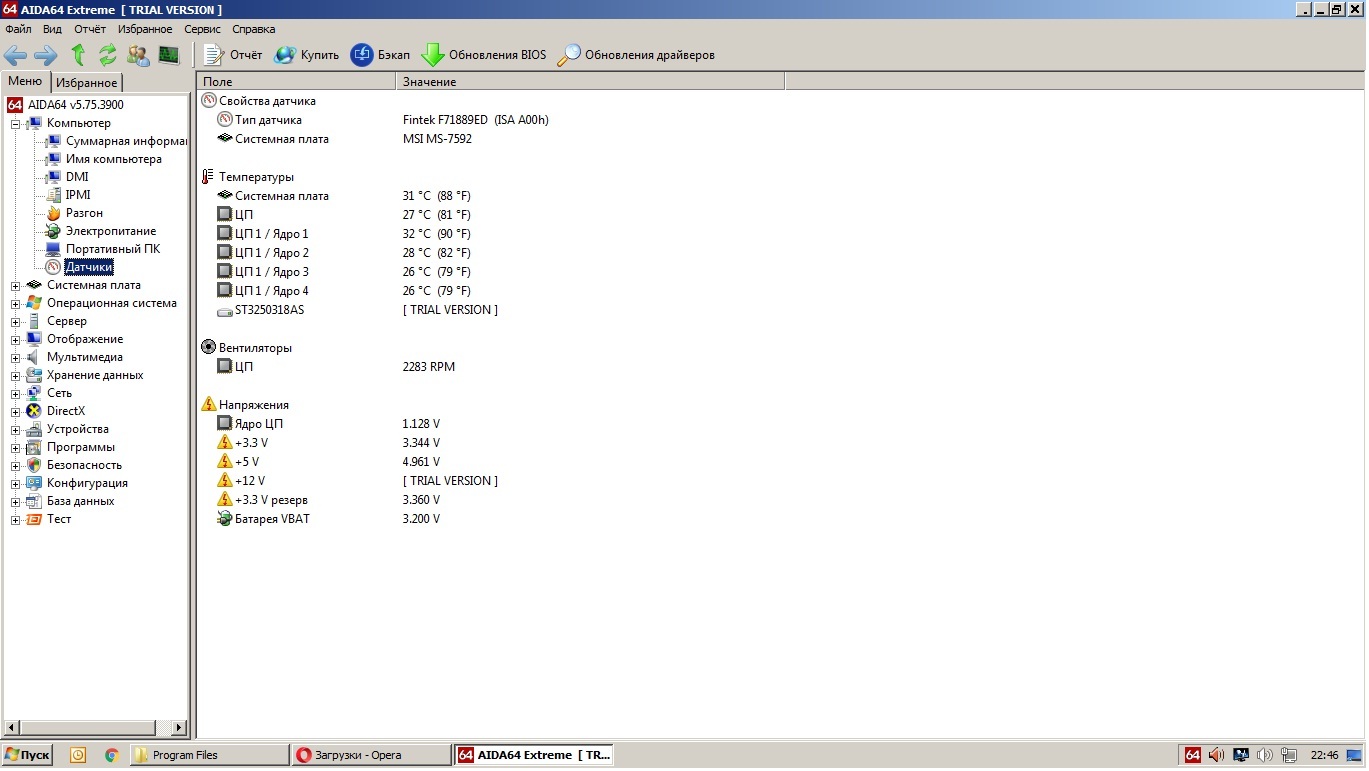Screen dimensions: 1369x771
Task: Click the tree pane's scroll-right arrow
Action: point(180,728)
